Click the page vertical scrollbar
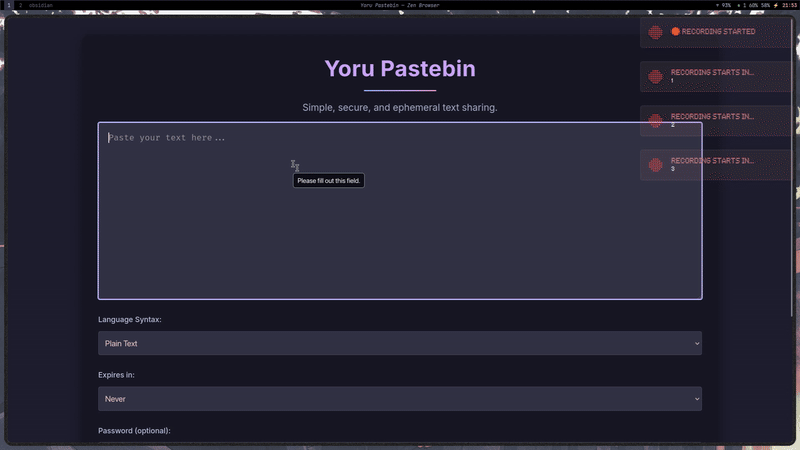800x450 pixels. tap(792, 168)
